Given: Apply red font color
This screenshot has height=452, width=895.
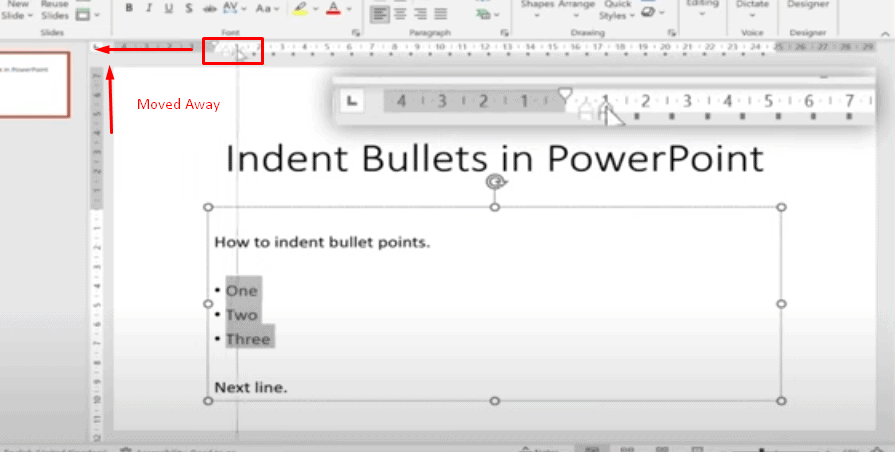Looking at the screenshot, I should coord(334,8).
